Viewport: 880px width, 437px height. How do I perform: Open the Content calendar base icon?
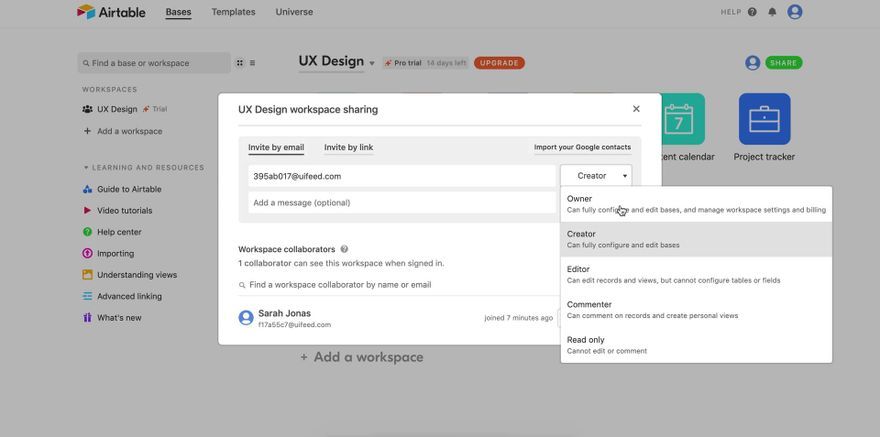coord(683,119)
